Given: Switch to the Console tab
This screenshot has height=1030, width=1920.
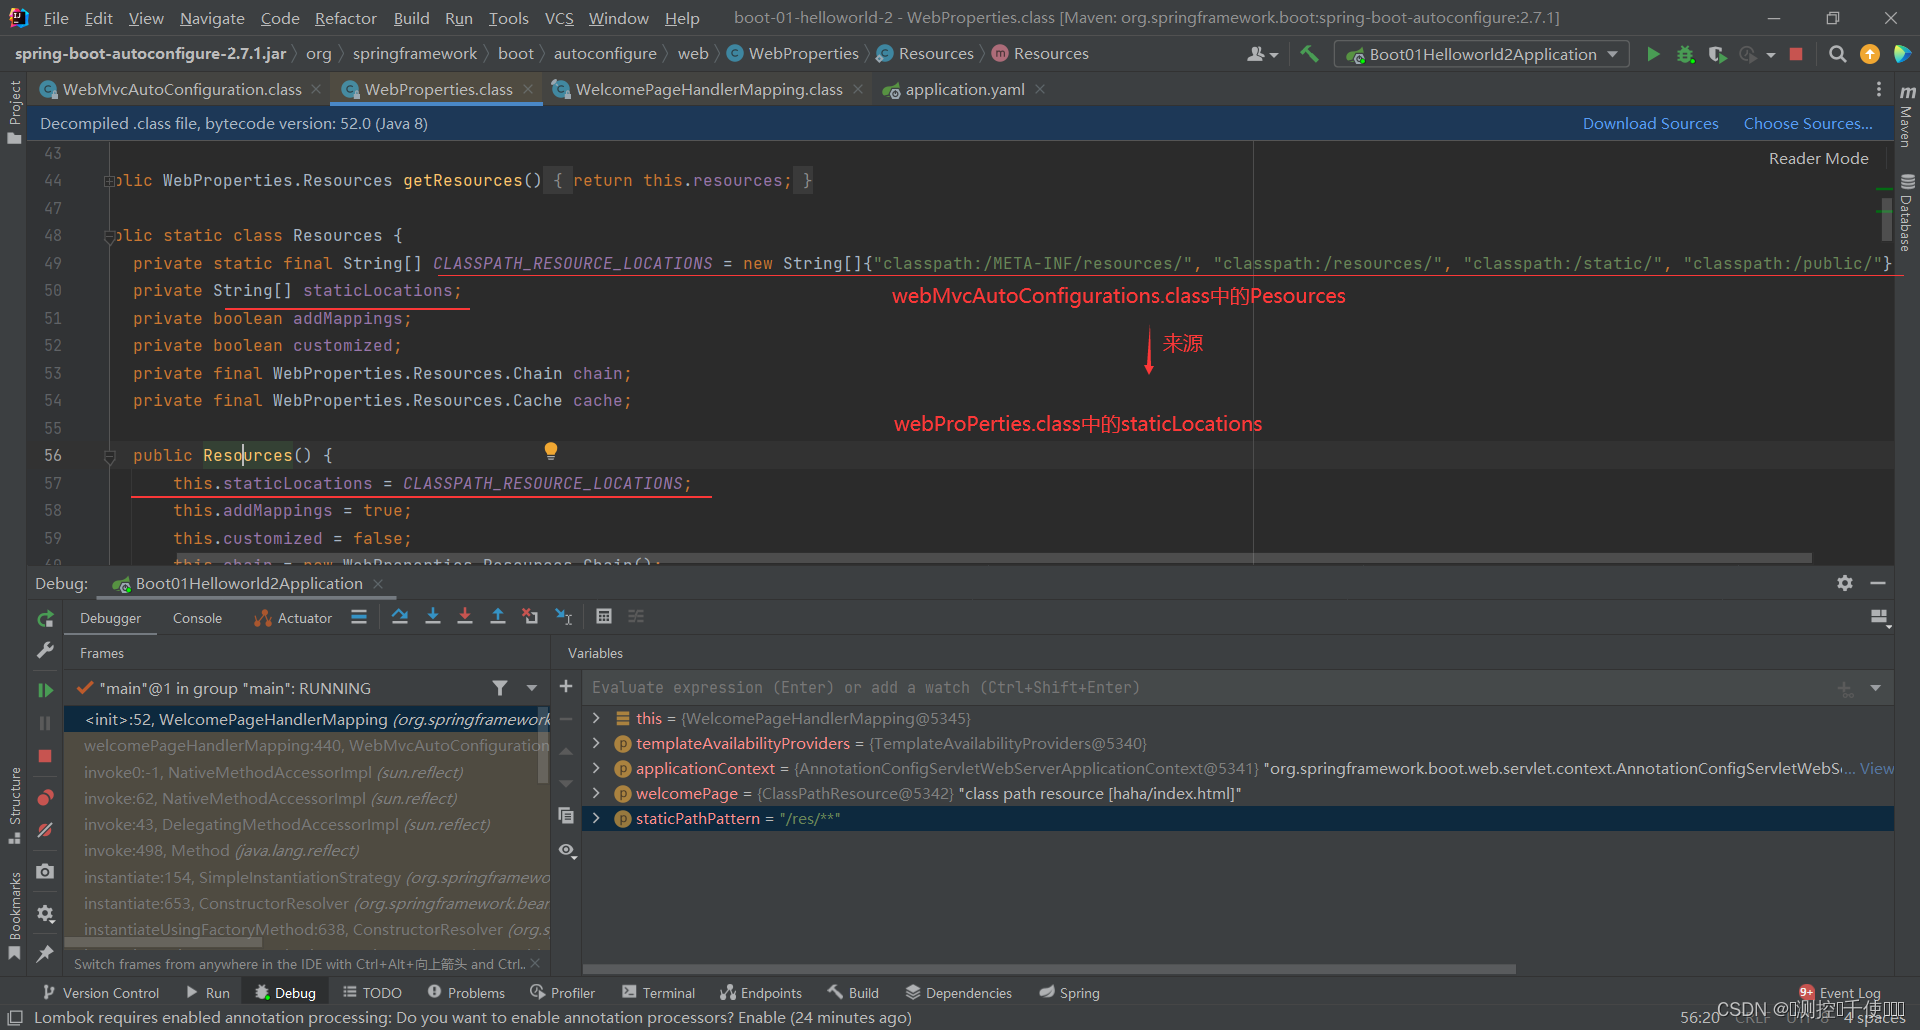Looking at the screenshot, I should click(x=197, y=618).
